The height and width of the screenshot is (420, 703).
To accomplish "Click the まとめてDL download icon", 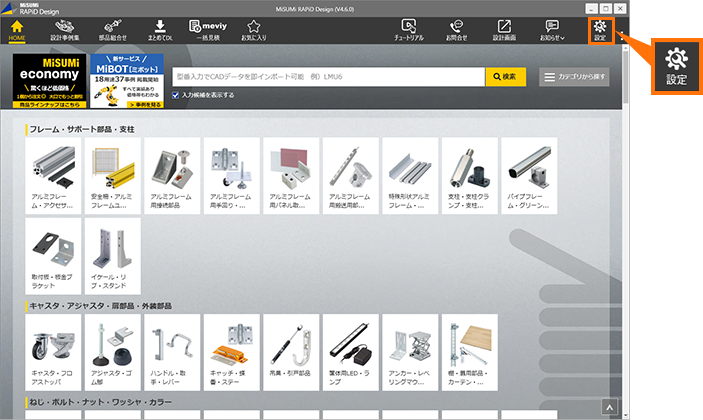I will [160, 29].
